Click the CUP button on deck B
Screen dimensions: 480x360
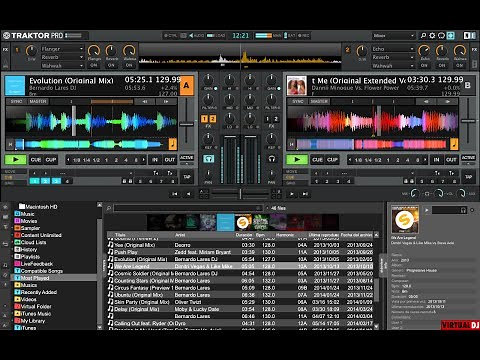click(332, 160)
